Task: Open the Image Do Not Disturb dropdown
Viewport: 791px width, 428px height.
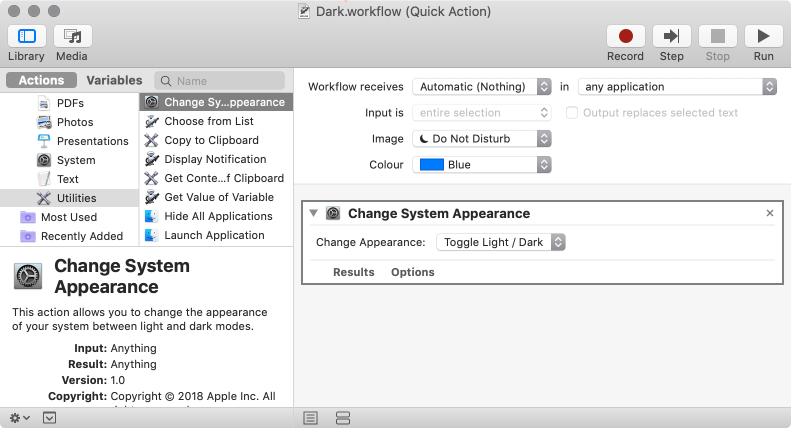Action: [x=482, y=139]
